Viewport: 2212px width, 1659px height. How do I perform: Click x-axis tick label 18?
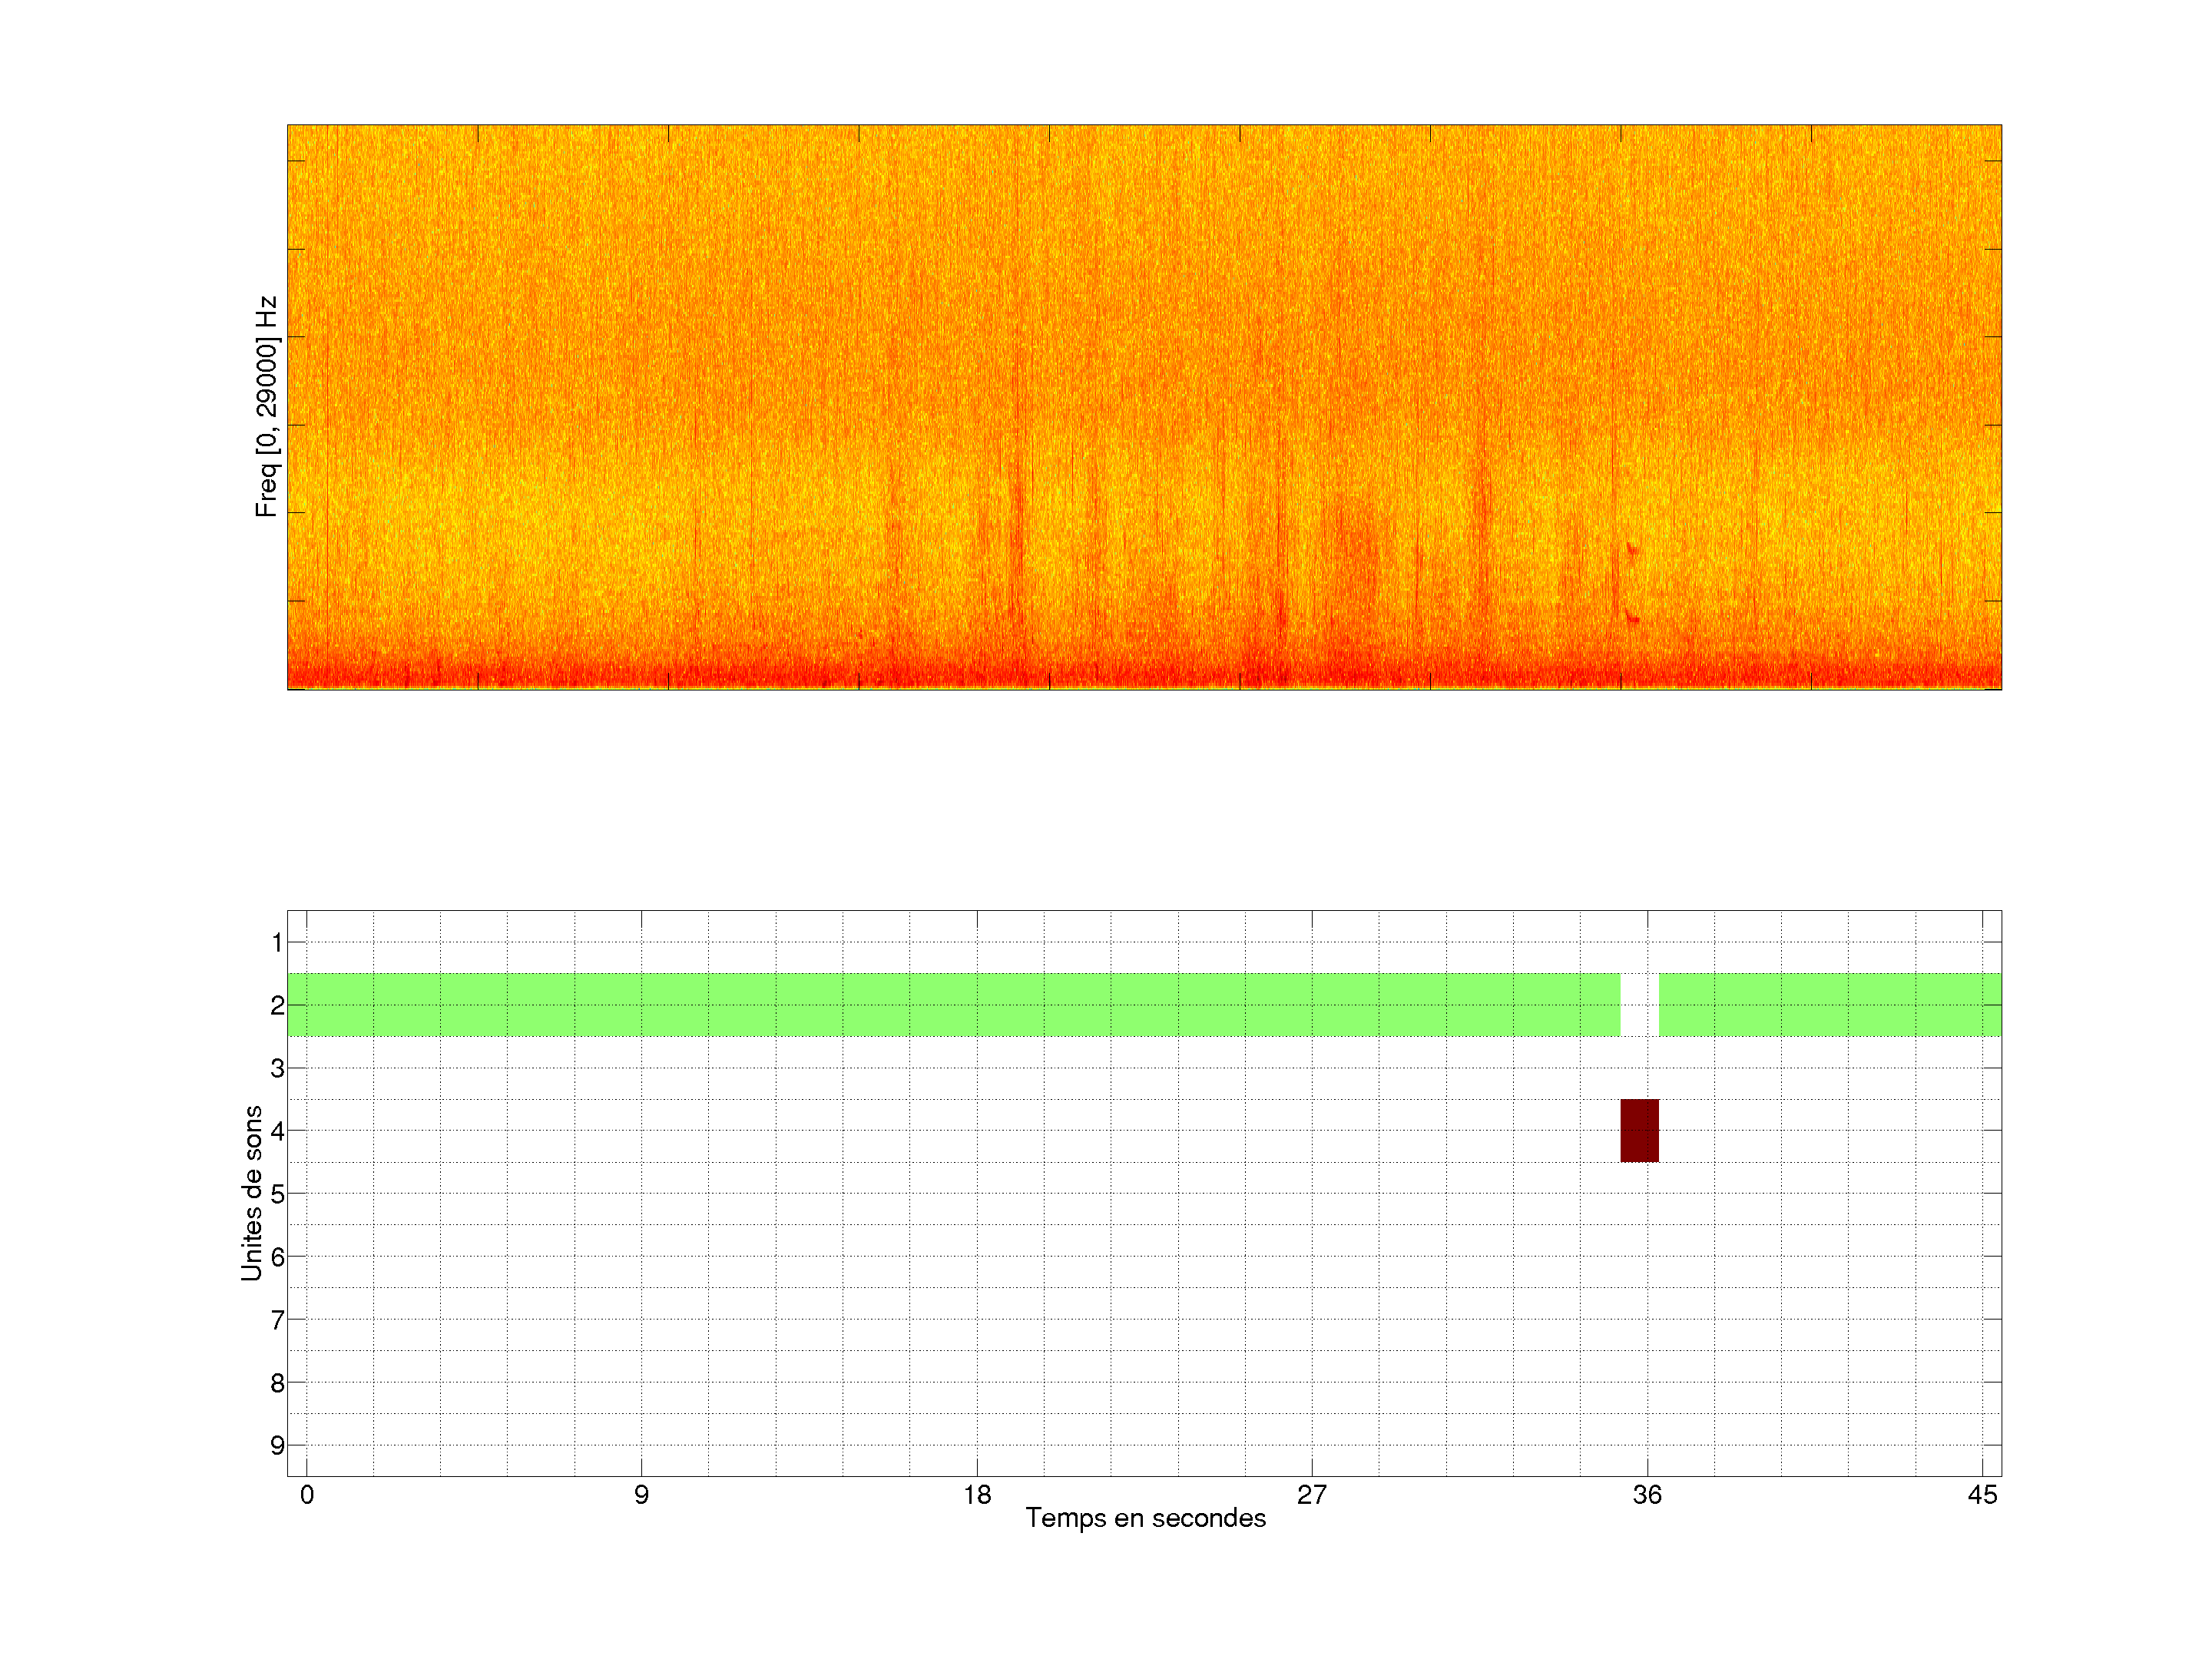coord(977,1495)
